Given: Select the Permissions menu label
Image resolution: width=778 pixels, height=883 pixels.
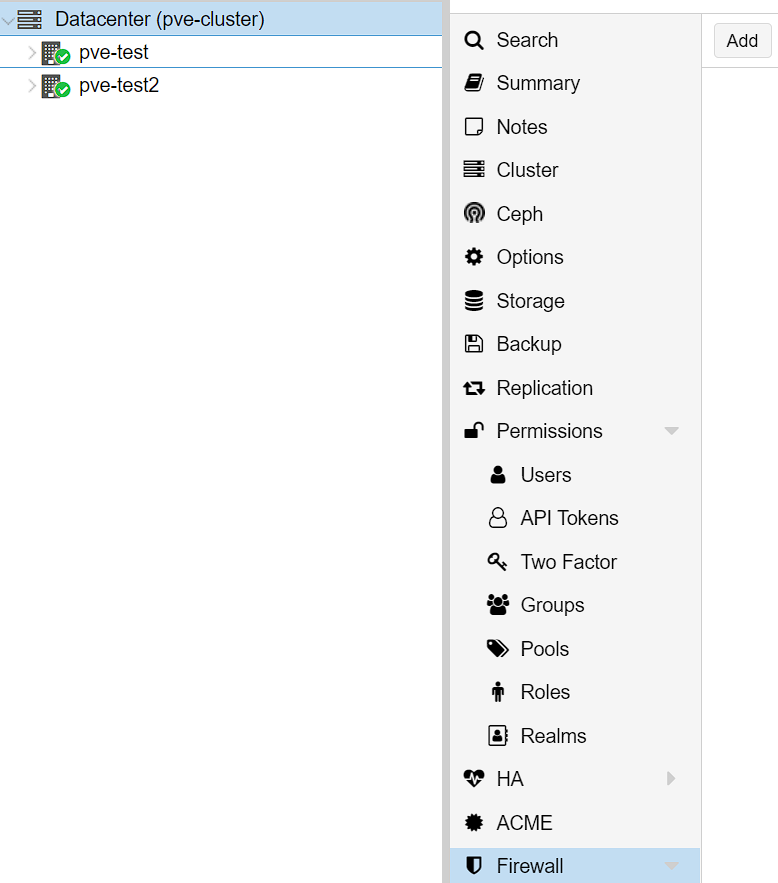Looking at the screenshot, I should [549, 431].
